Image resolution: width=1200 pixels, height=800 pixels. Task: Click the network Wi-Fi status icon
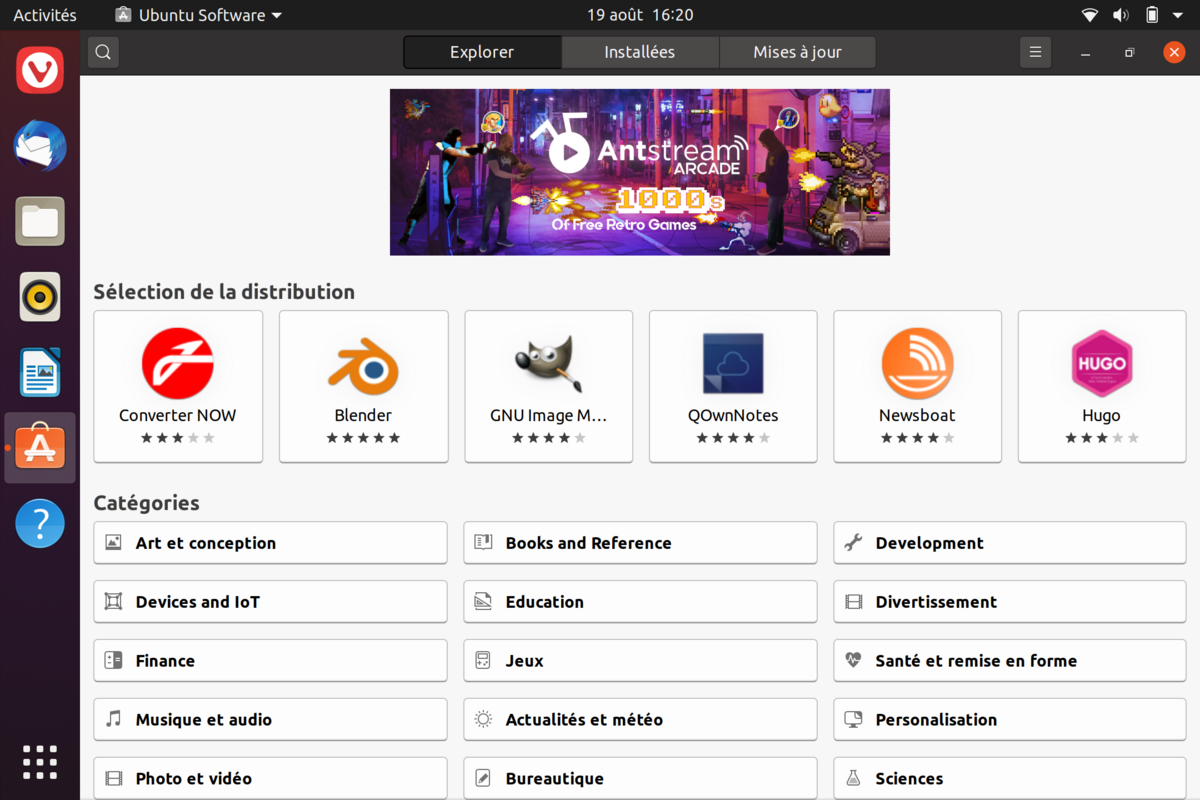click(1090, 15)
